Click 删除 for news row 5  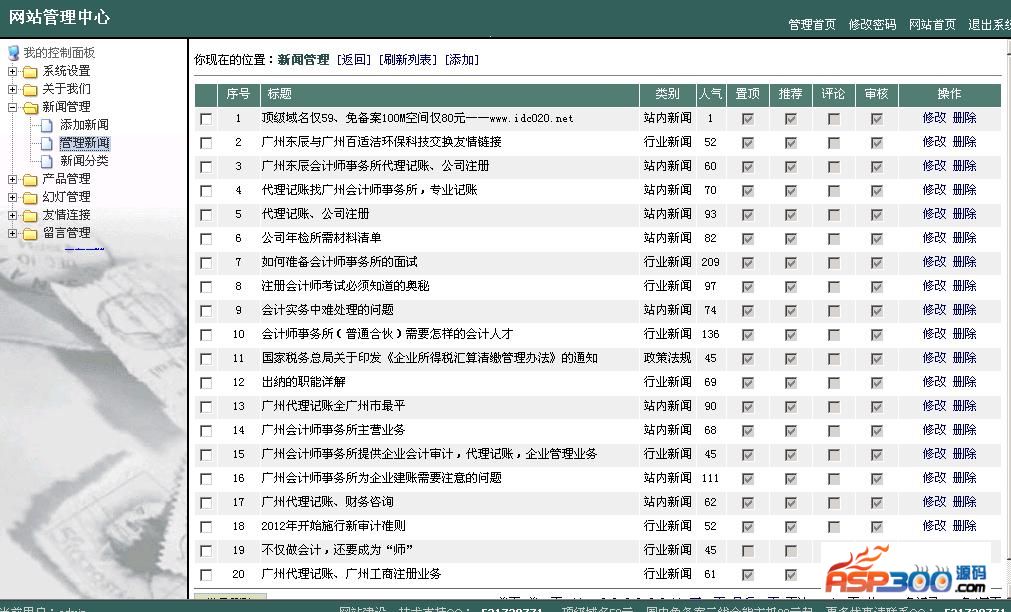pyautogui.click(x=964, y=214)
